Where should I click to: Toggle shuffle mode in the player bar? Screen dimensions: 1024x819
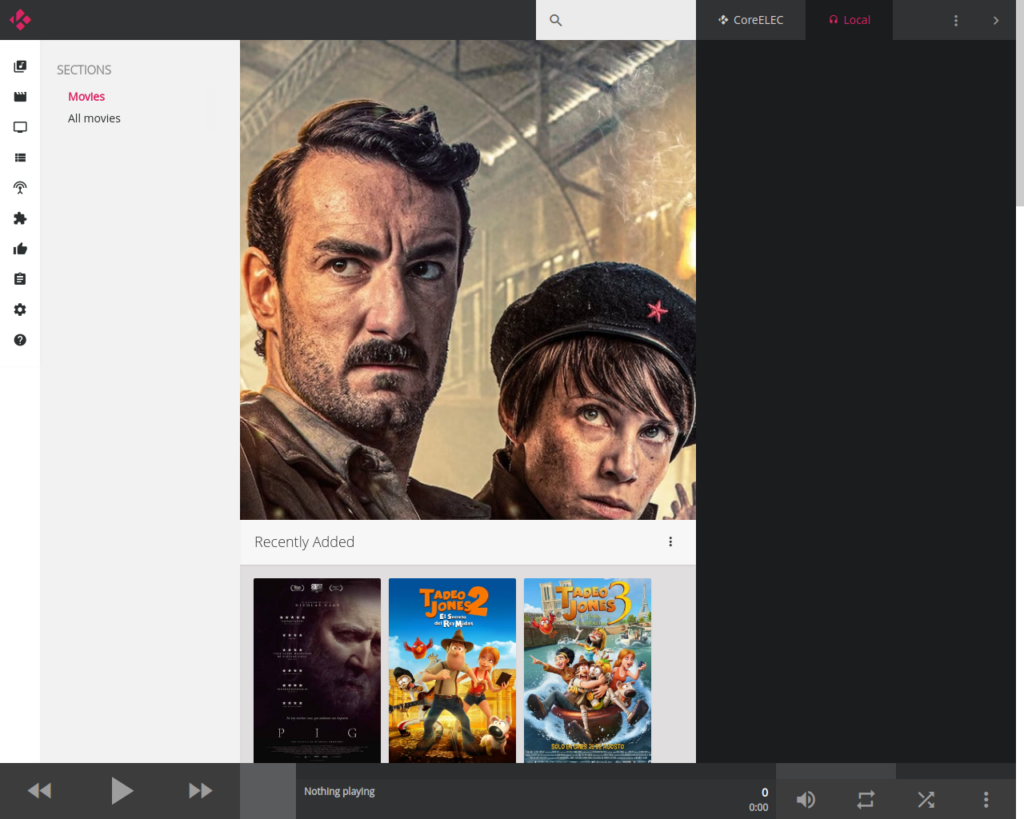(926, 799)
